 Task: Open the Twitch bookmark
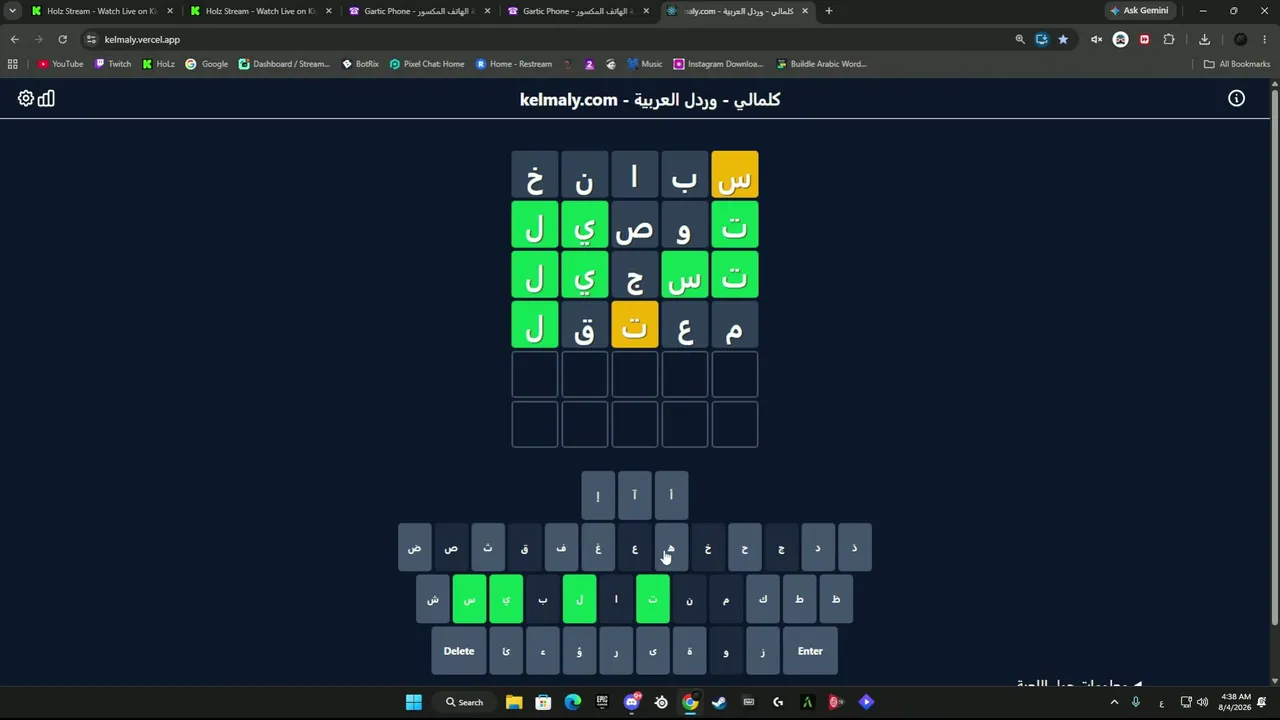[113, 64]
